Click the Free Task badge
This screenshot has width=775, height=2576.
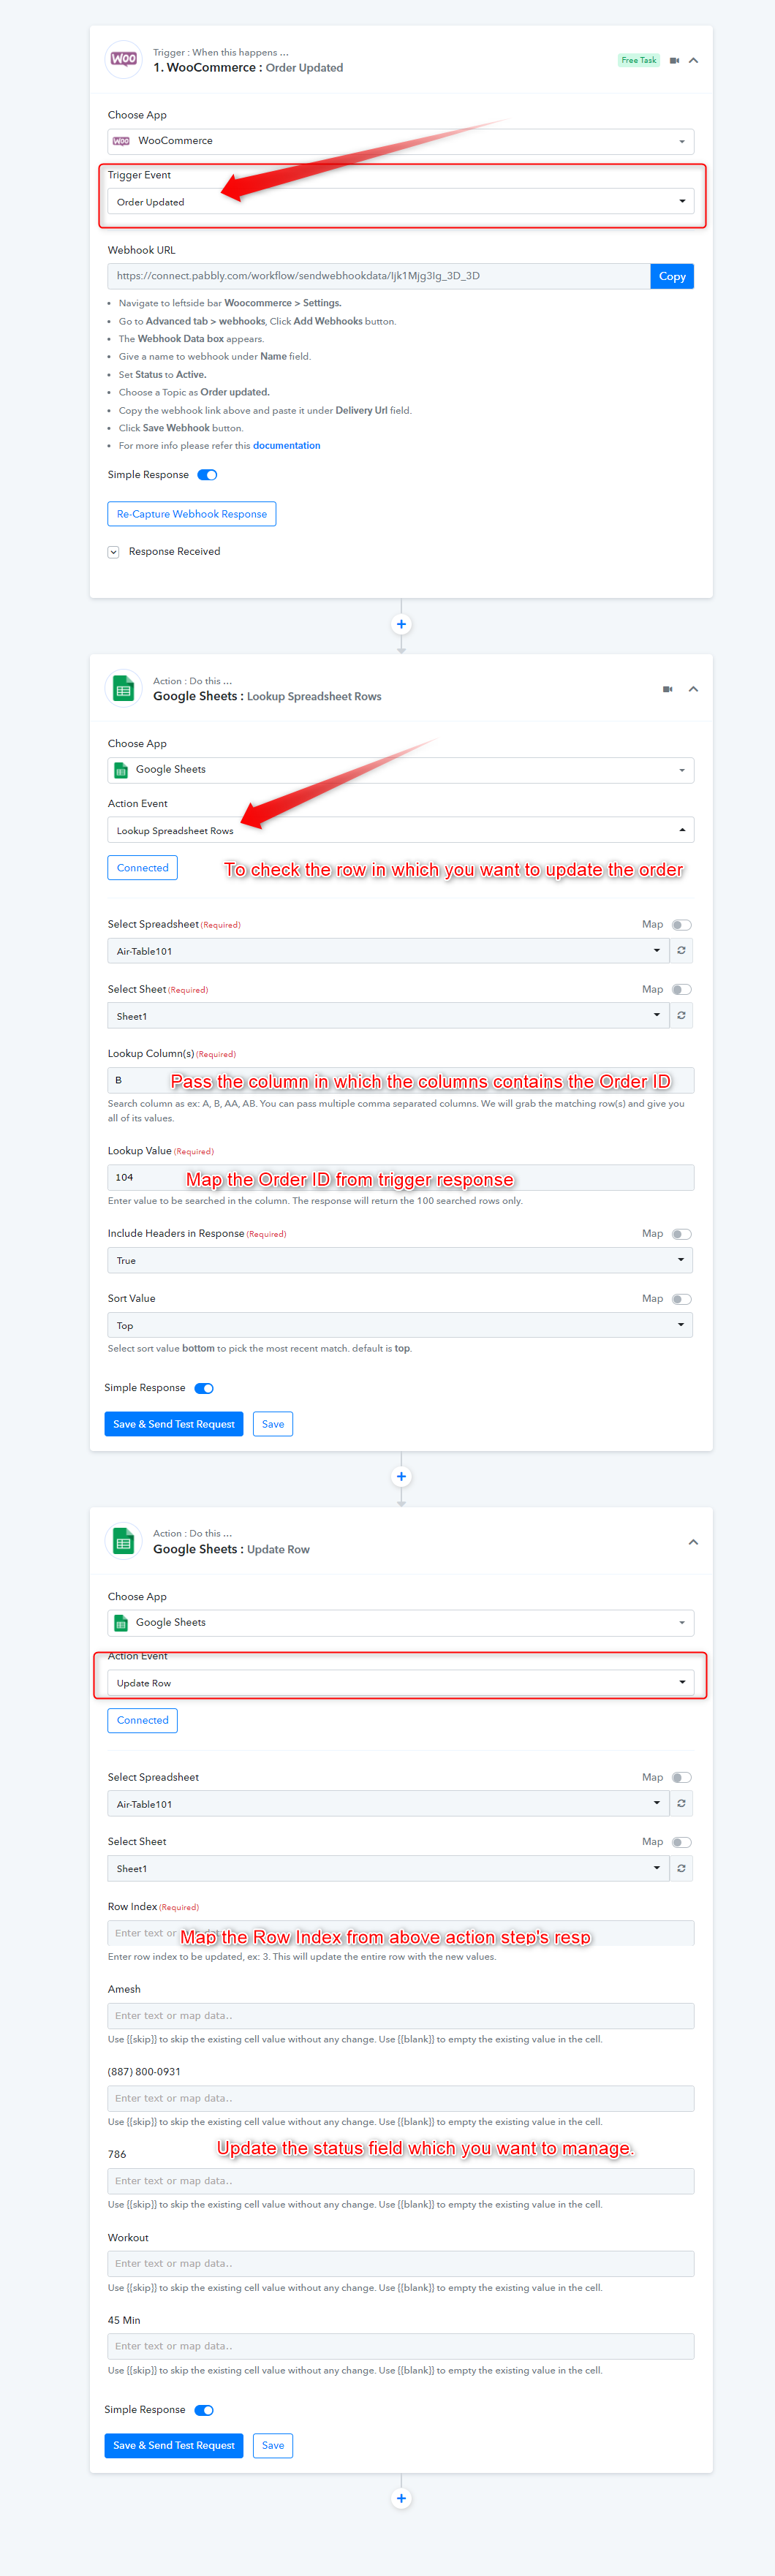point(639,60)
